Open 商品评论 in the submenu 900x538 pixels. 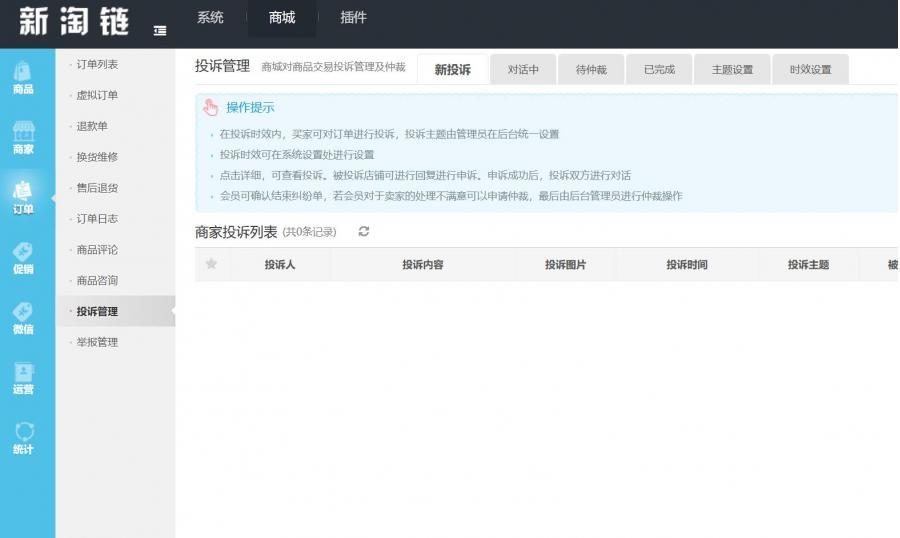pos(97,250)
